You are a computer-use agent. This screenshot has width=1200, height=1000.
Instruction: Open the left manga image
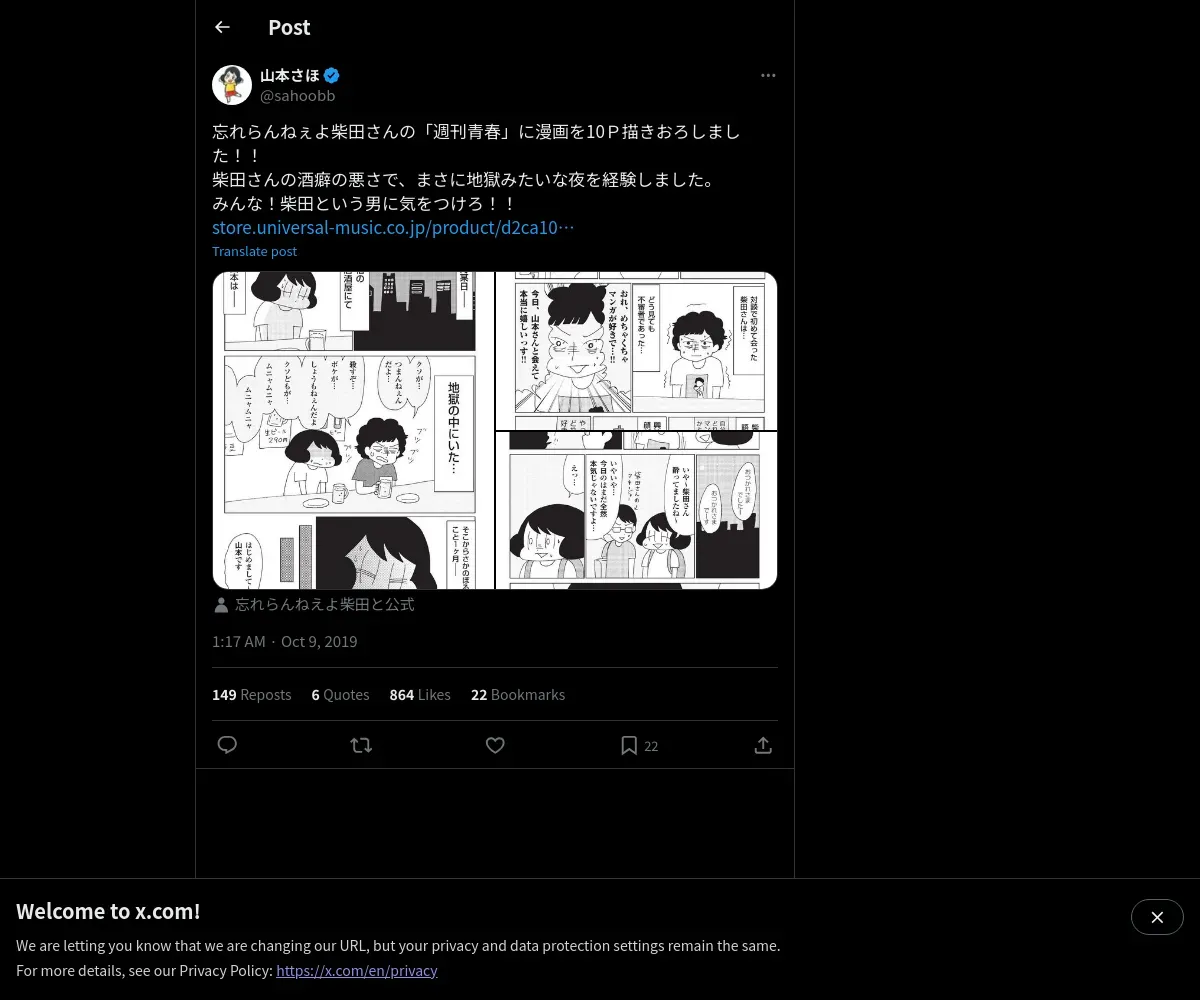(354, 430)
